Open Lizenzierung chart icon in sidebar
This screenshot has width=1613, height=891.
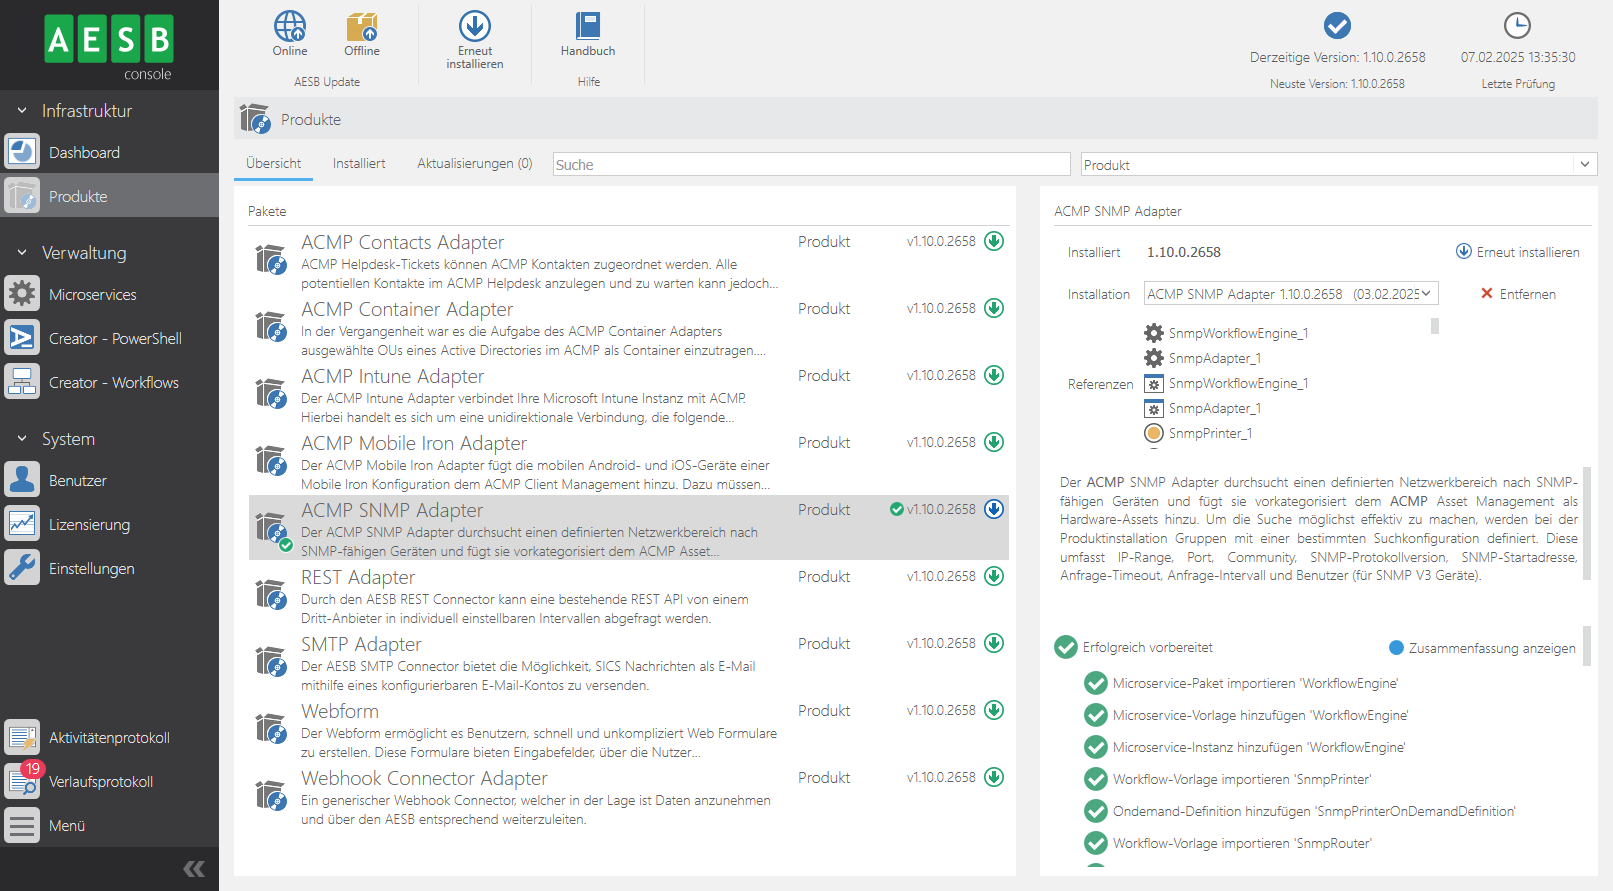coord(22,524)
